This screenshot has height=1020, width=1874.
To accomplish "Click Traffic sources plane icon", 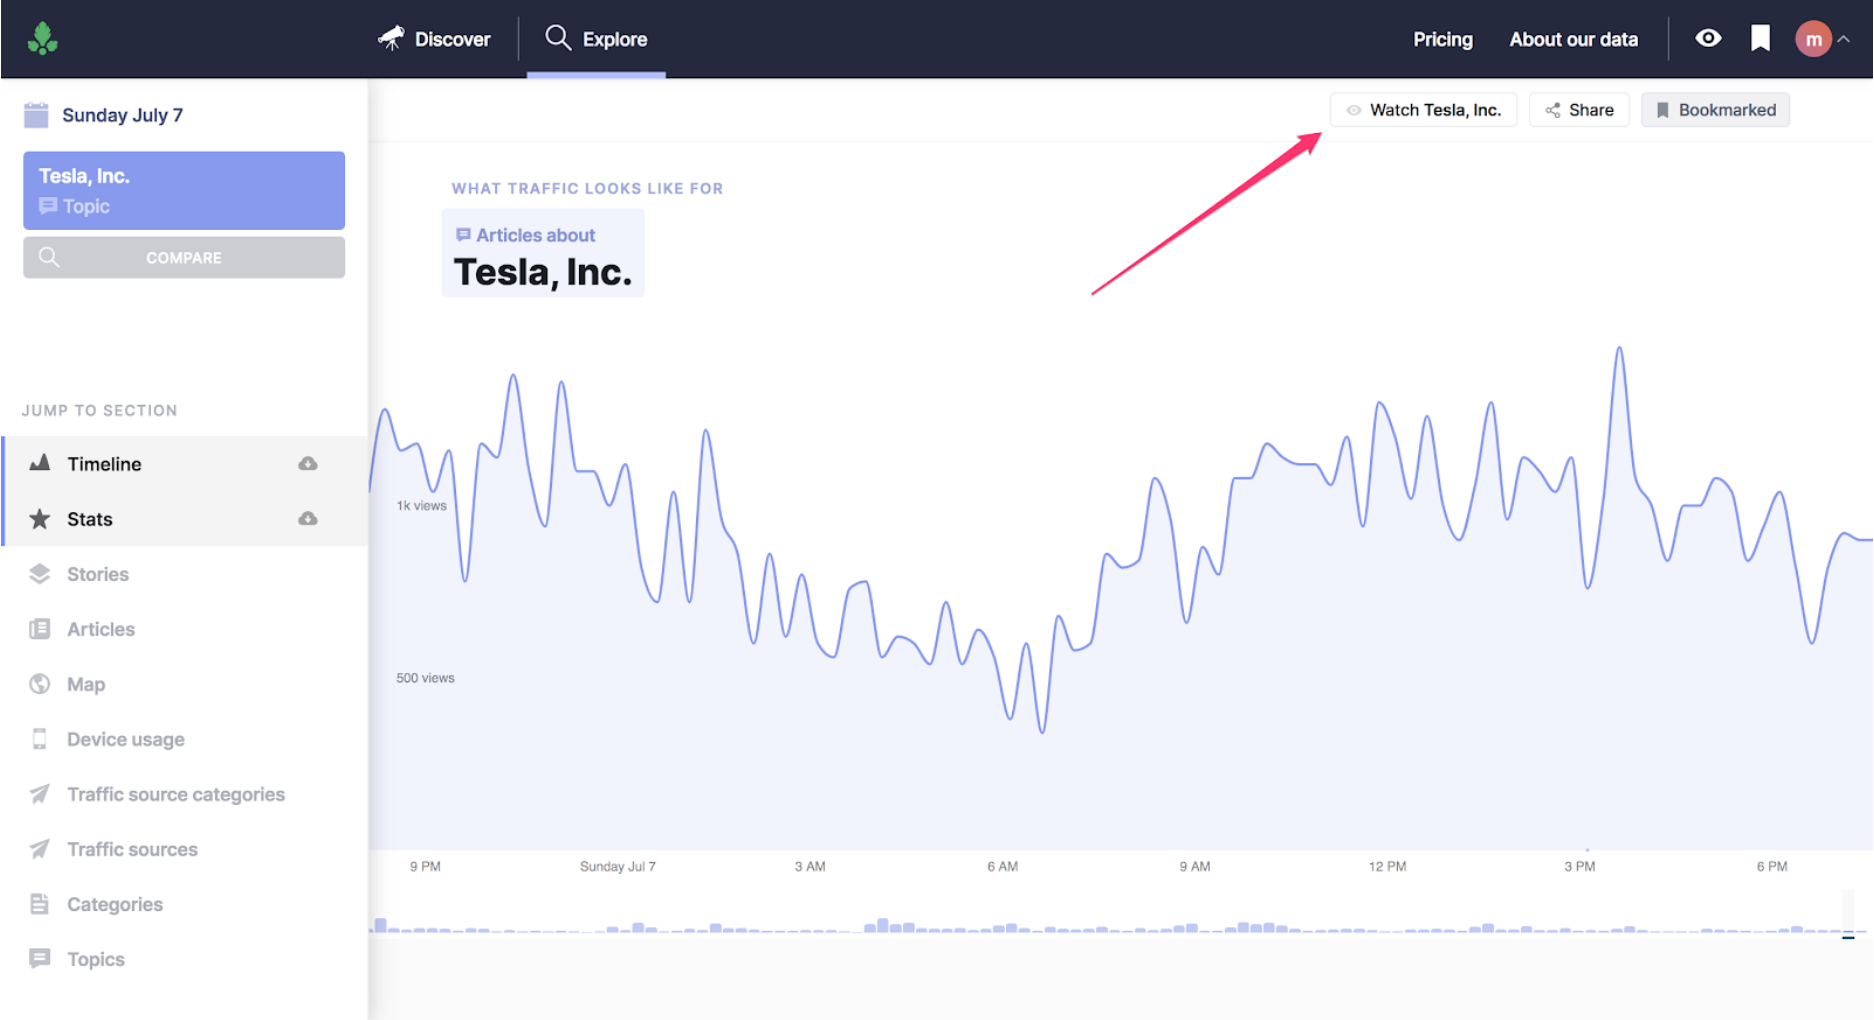I will tap(40, 849).
